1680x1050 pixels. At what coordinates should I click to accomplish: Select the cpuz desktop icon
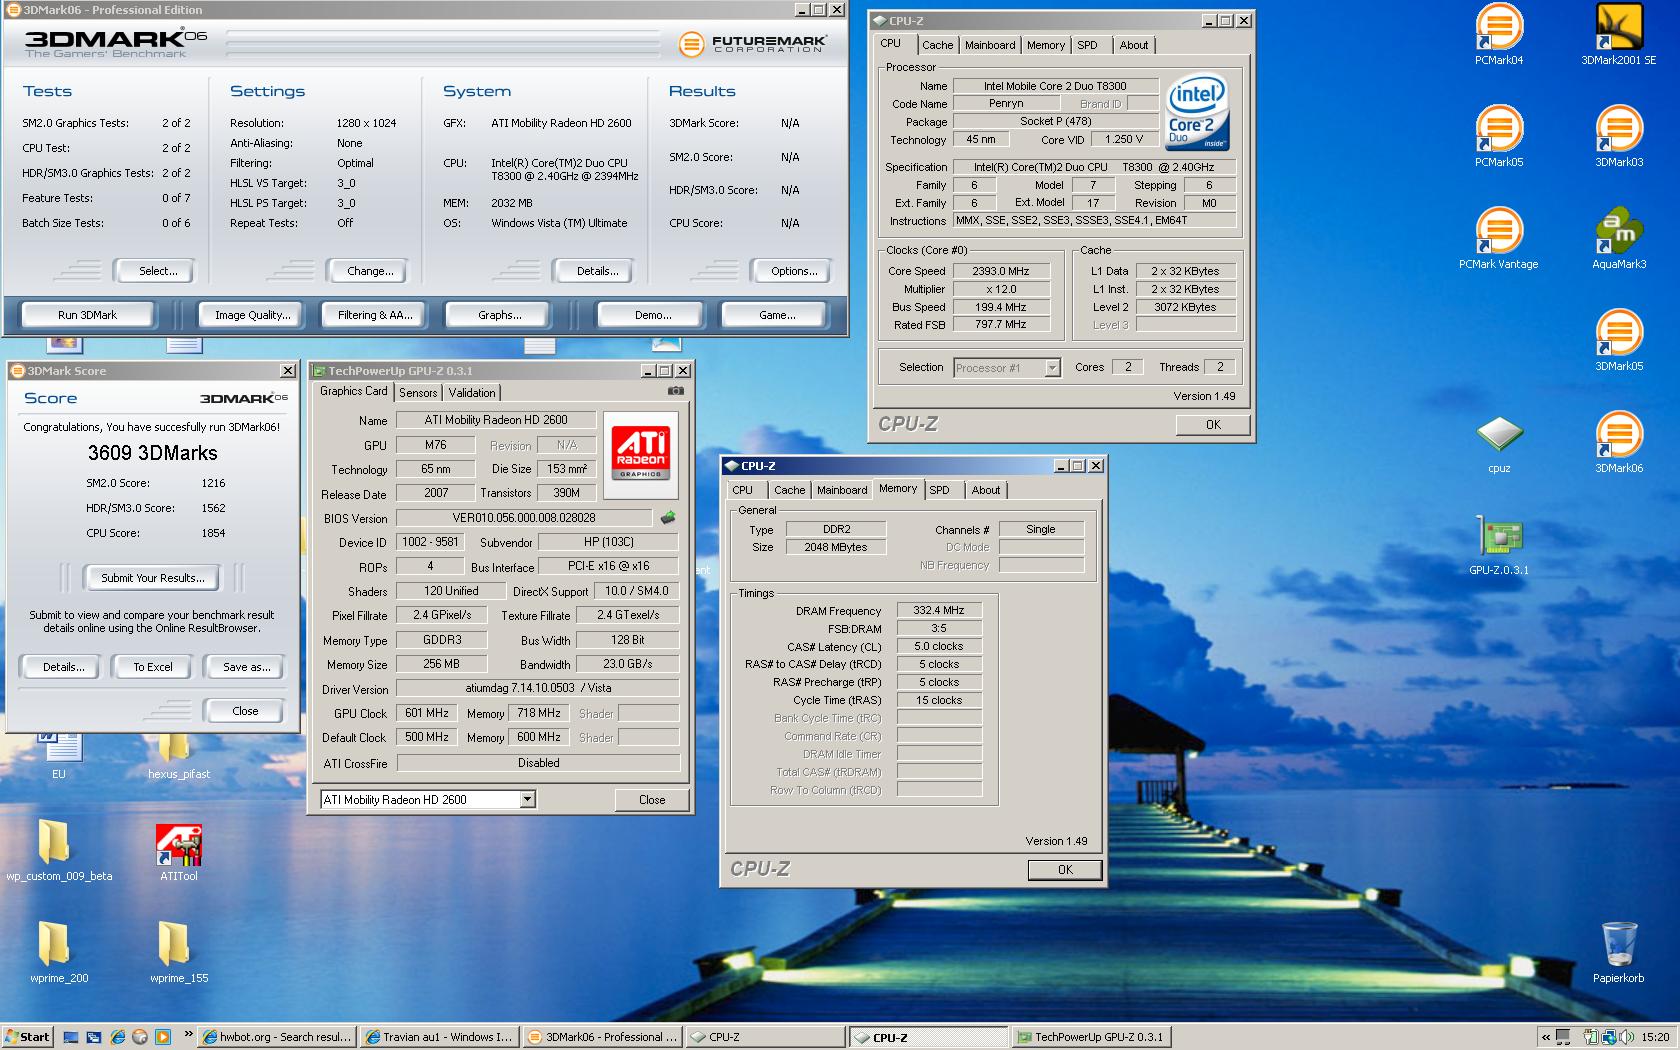(x=1498, y=443)
